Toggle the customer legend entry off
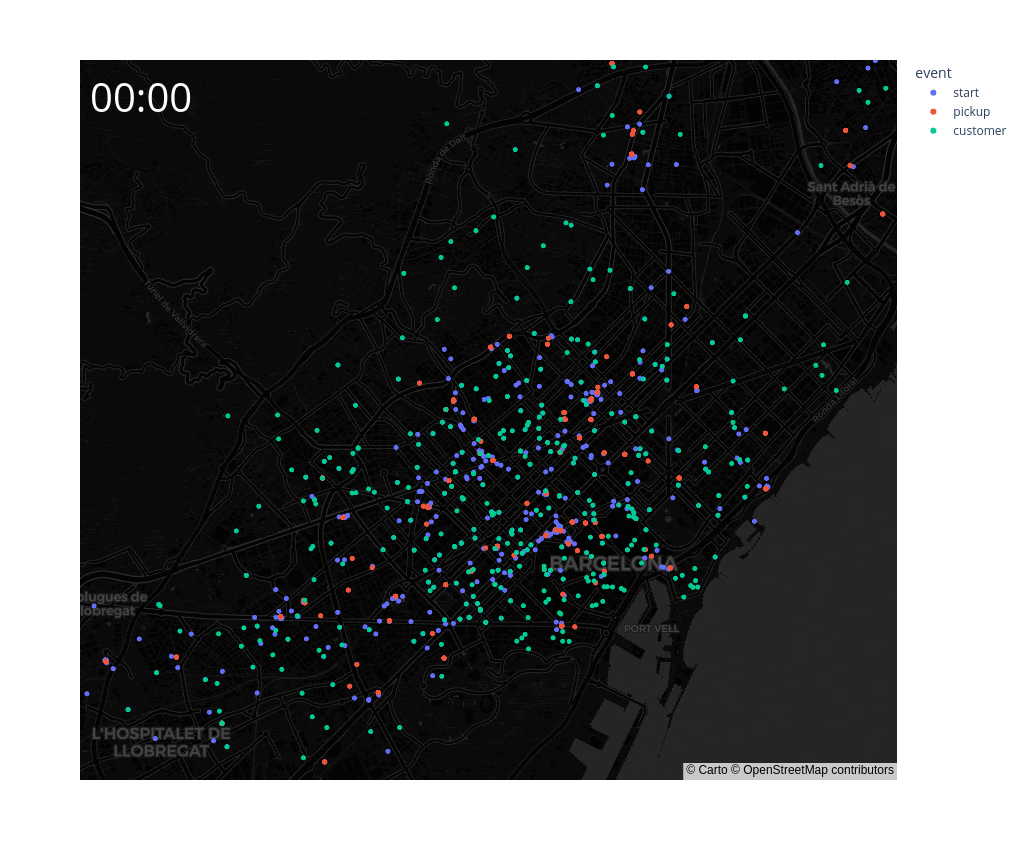 click(x=980, y=130)
